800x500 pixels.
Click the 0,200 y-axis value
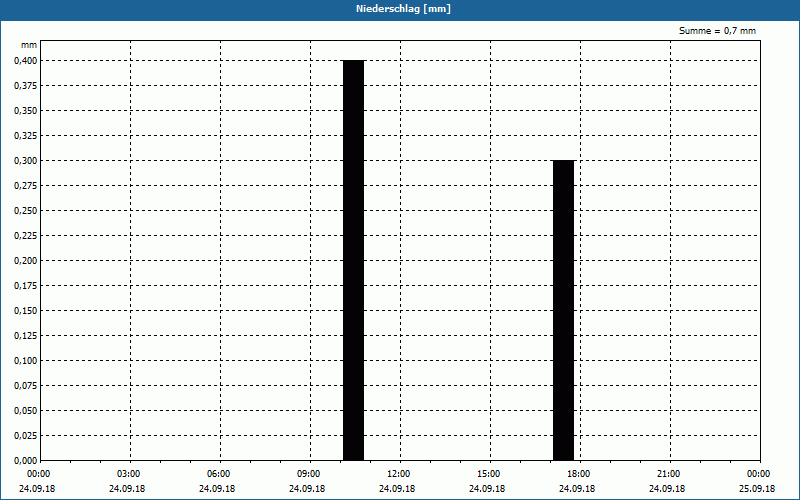(x=26, y=261)
